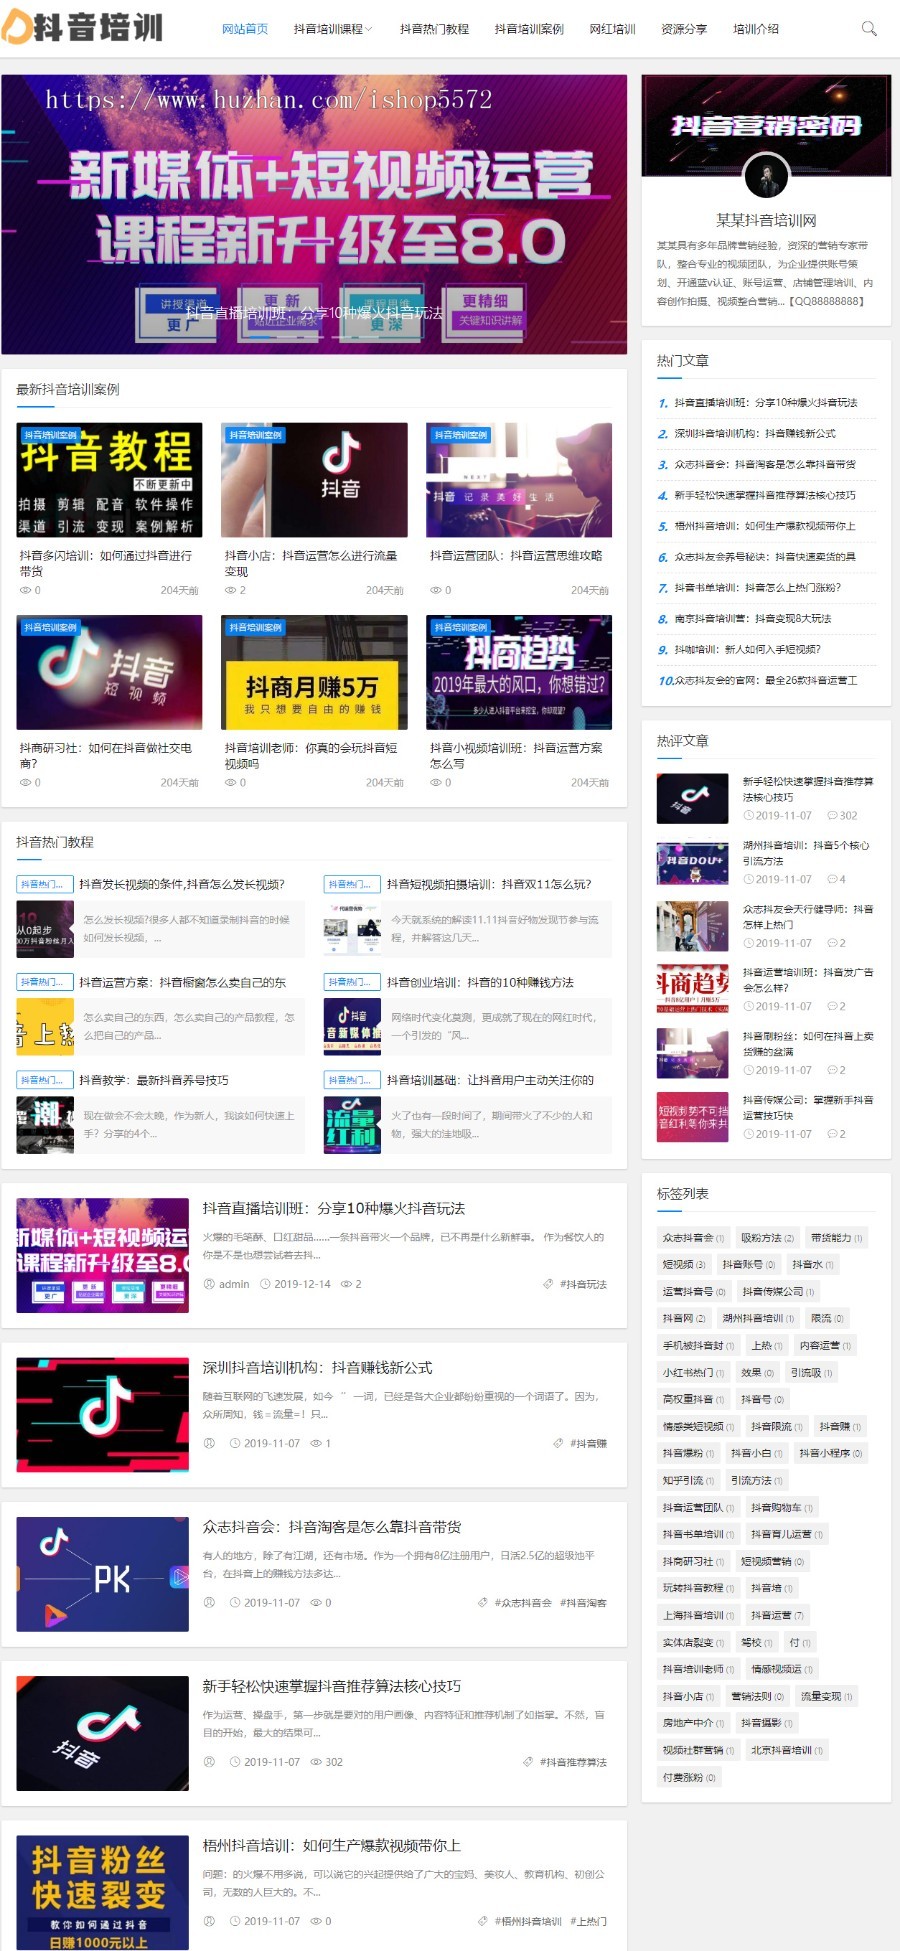
Task: Open 抖音营销密码 sidebar banner
Action: pyautogui.click(x=766, y=125)
